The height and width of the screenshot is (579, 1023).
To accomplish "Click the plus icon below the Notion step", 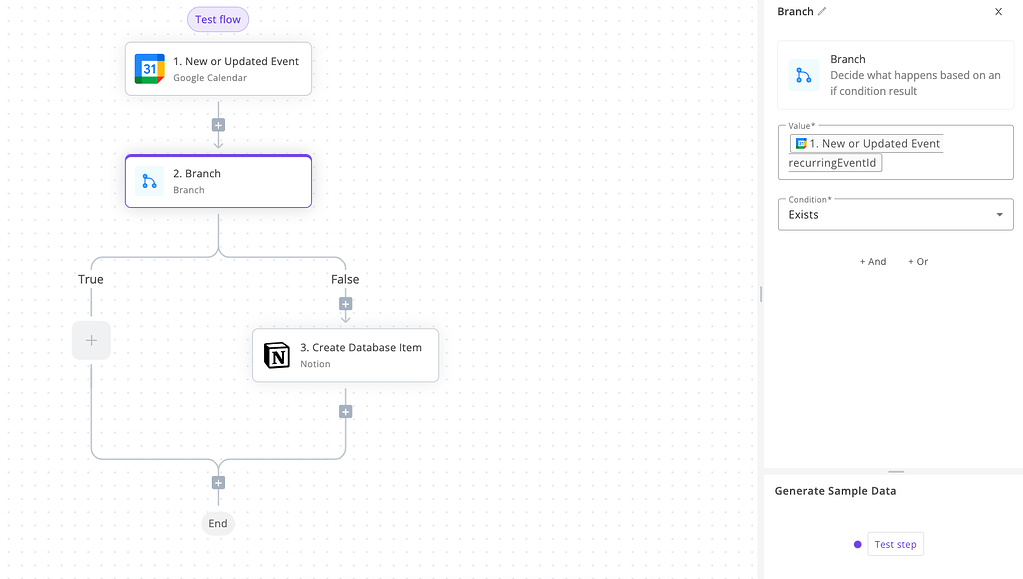I will pyautogui.click(x=345, y=410).
